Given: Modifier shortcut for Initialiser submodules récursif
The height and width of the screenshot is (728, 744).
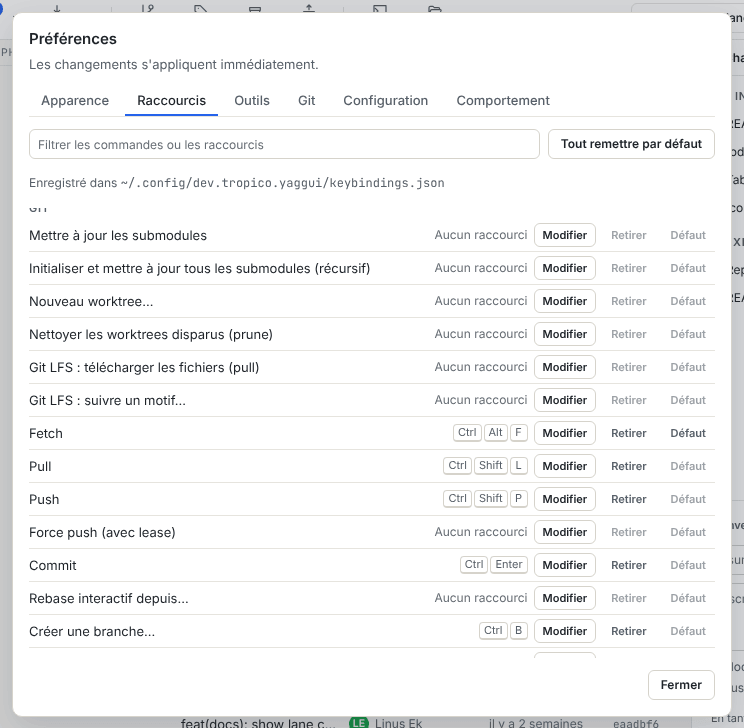Looking at the screenshot, I should (x=565, y=268).
